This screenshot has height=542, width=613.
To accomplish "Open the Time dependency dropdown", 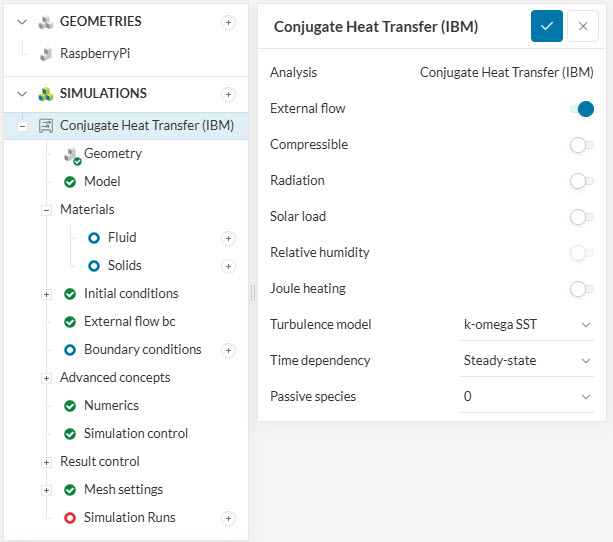I will [x=527, y=361].
